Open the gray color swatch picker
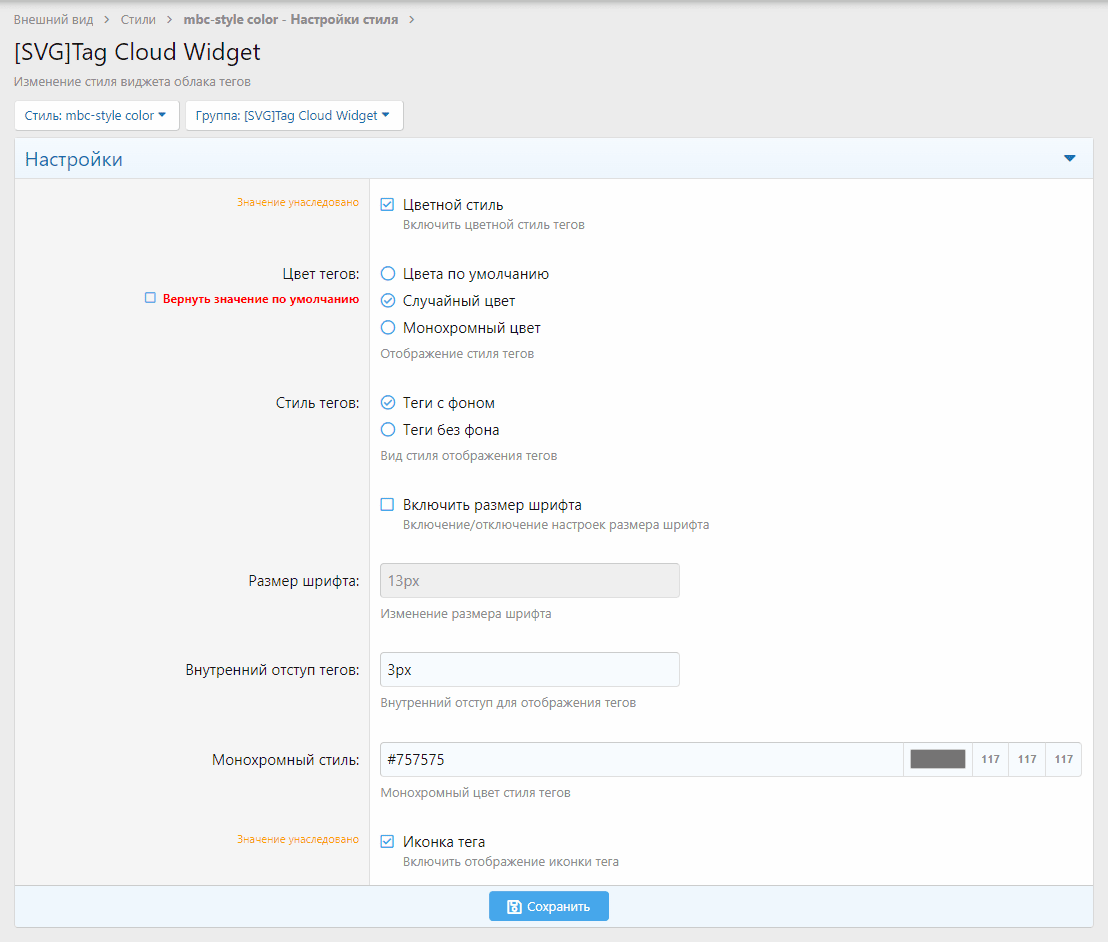 pos(938,760)
